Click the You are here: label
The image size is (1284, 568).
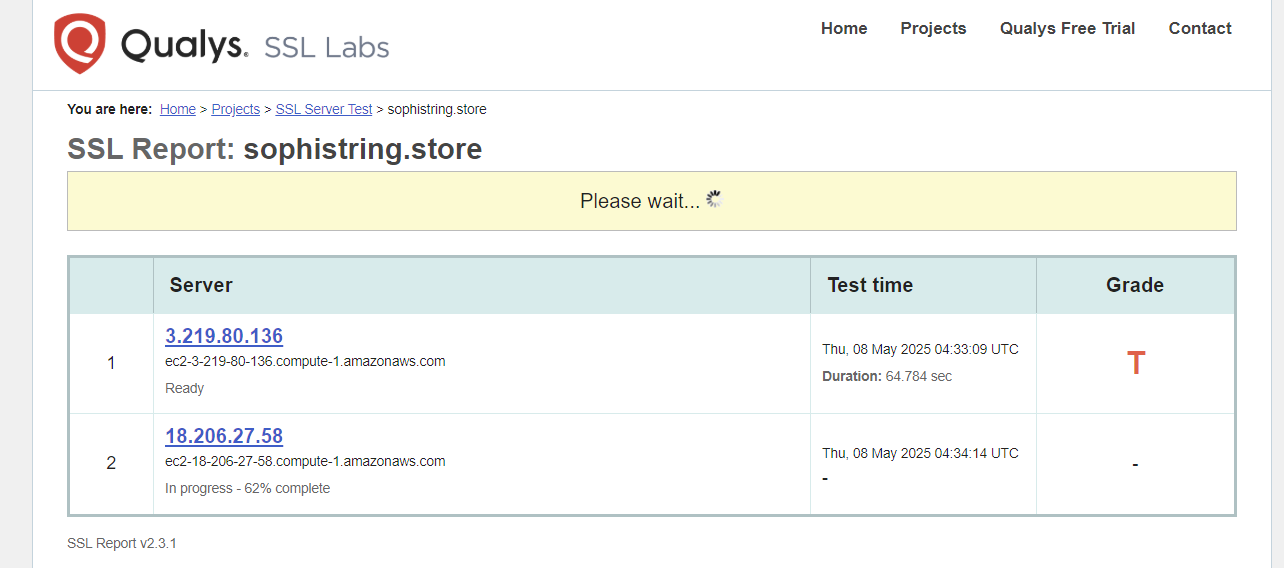point(110,109)
